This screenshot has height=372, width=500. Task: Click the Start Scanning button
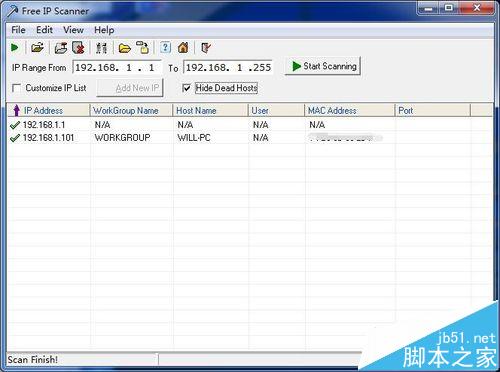(323, 66)
